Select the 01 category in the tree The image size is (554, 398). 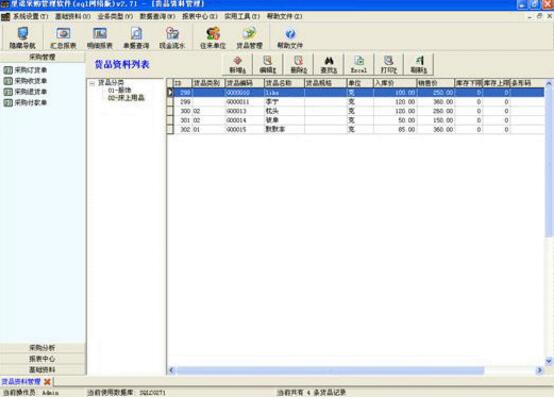119,90
